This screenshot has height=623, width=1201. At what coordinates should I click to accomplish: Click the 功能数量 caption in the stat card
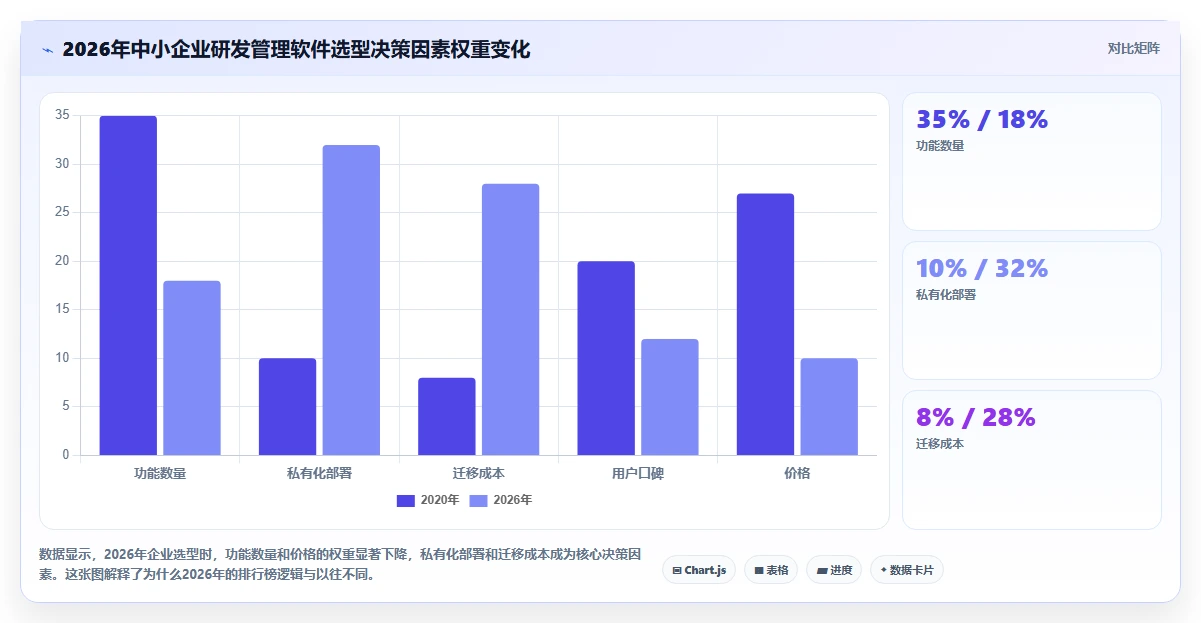click(940, 146)
